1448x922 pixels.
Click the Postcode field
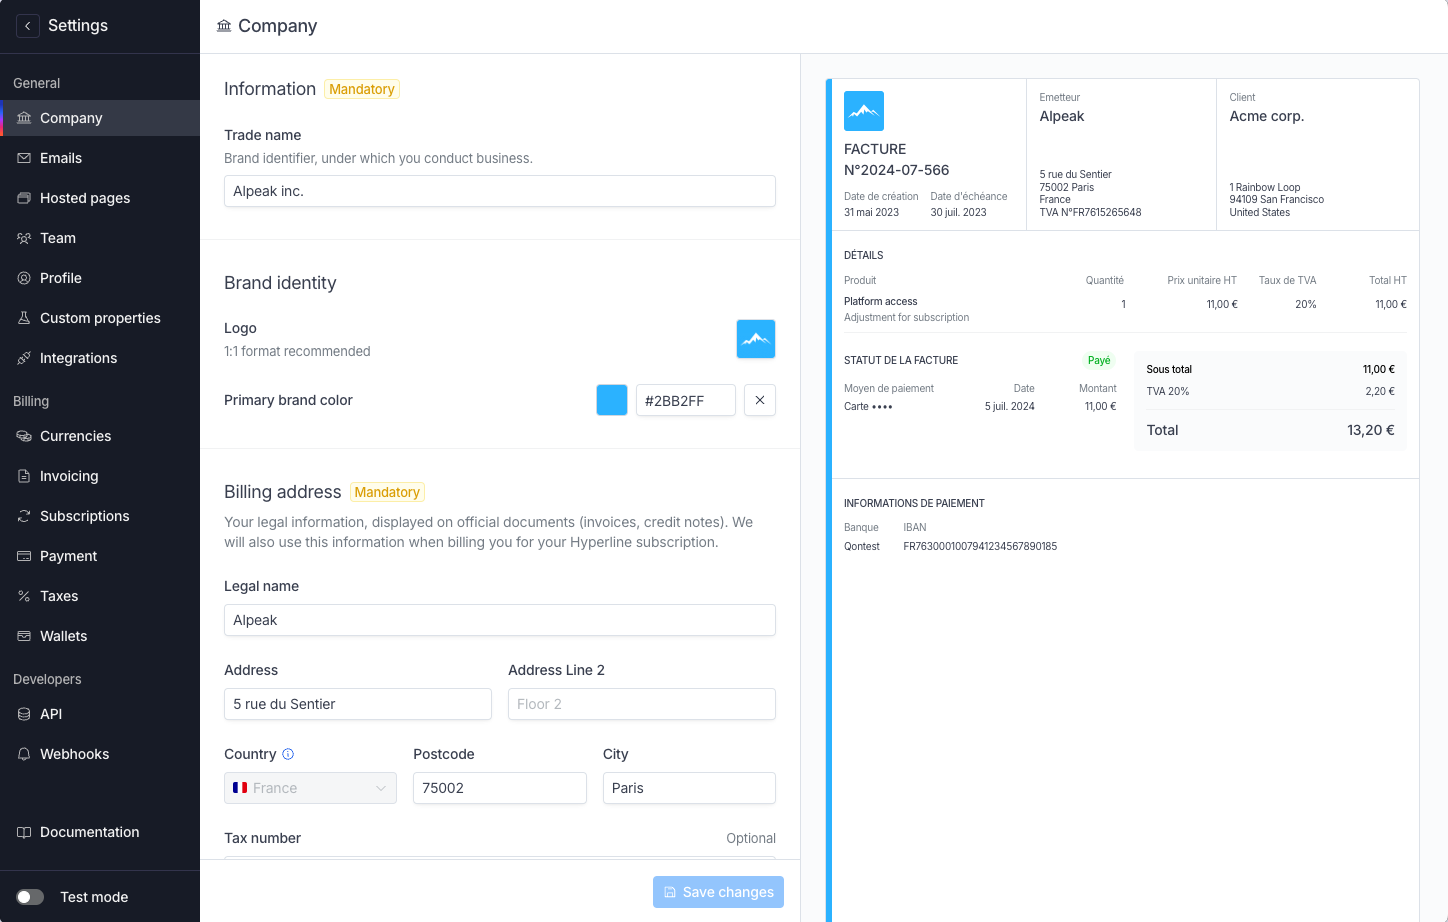(500, 788)
